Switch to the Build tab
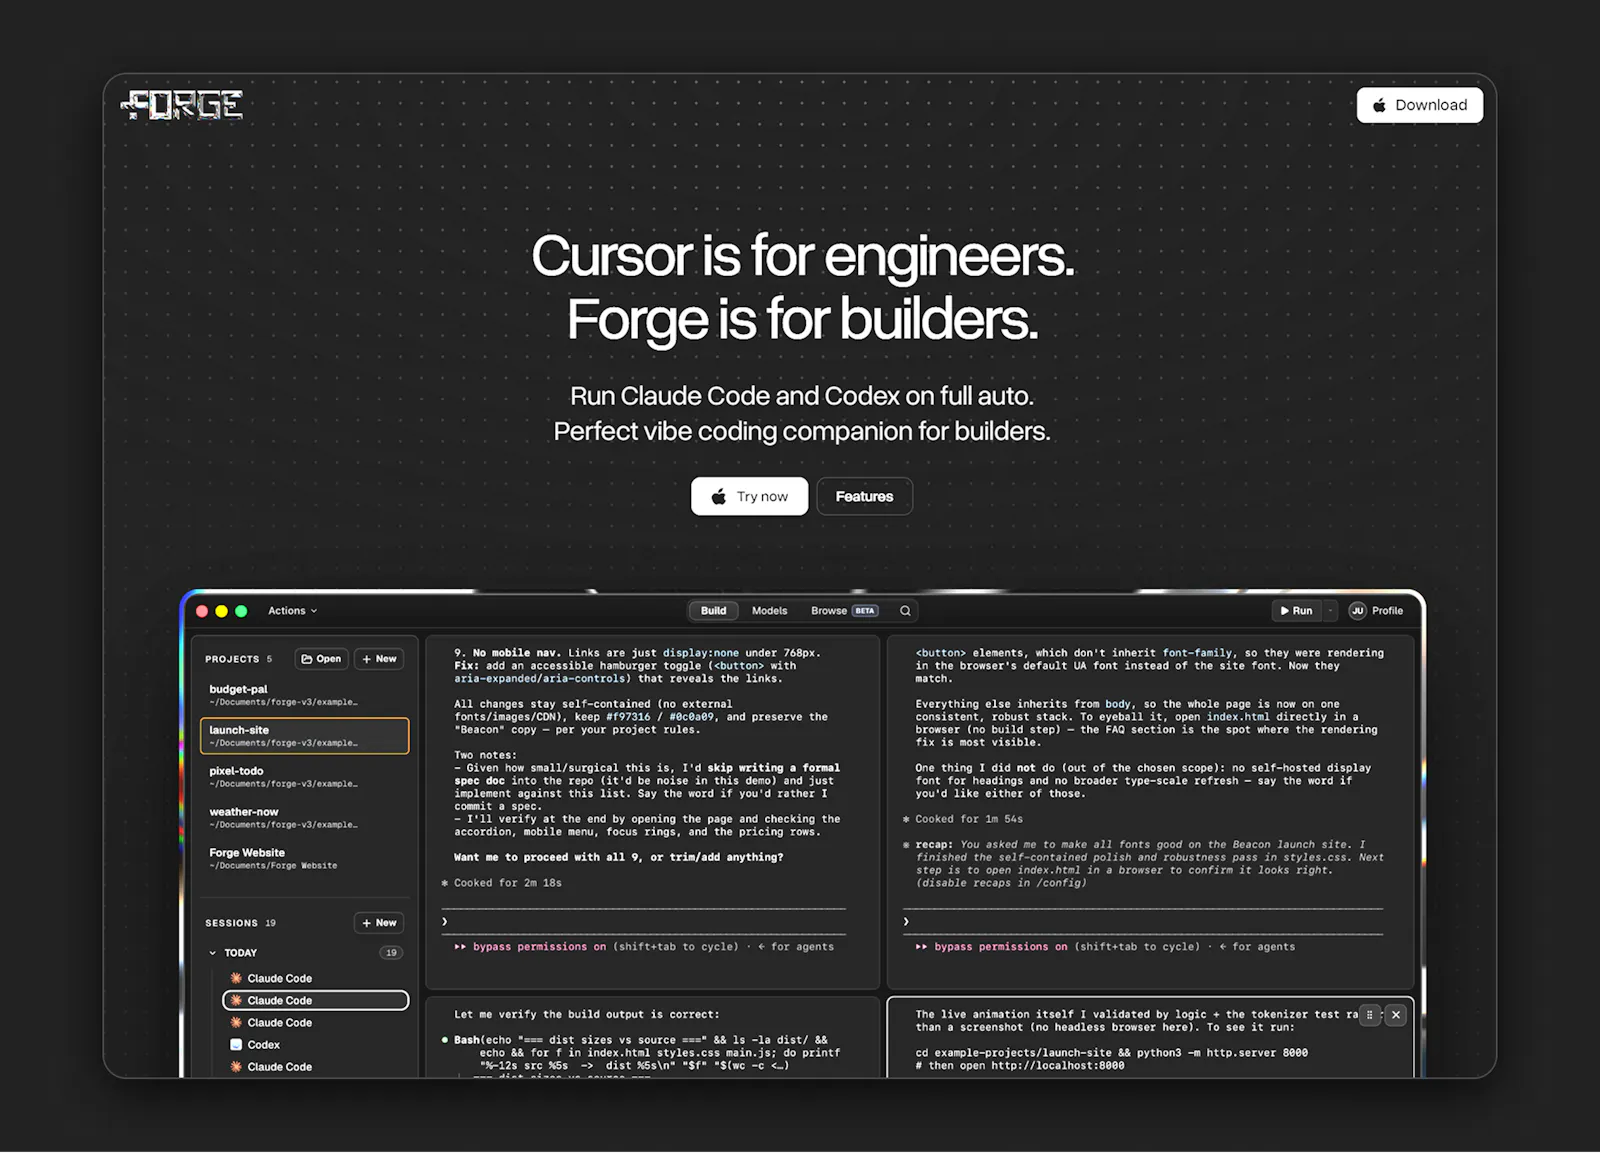 pos(713,611)
